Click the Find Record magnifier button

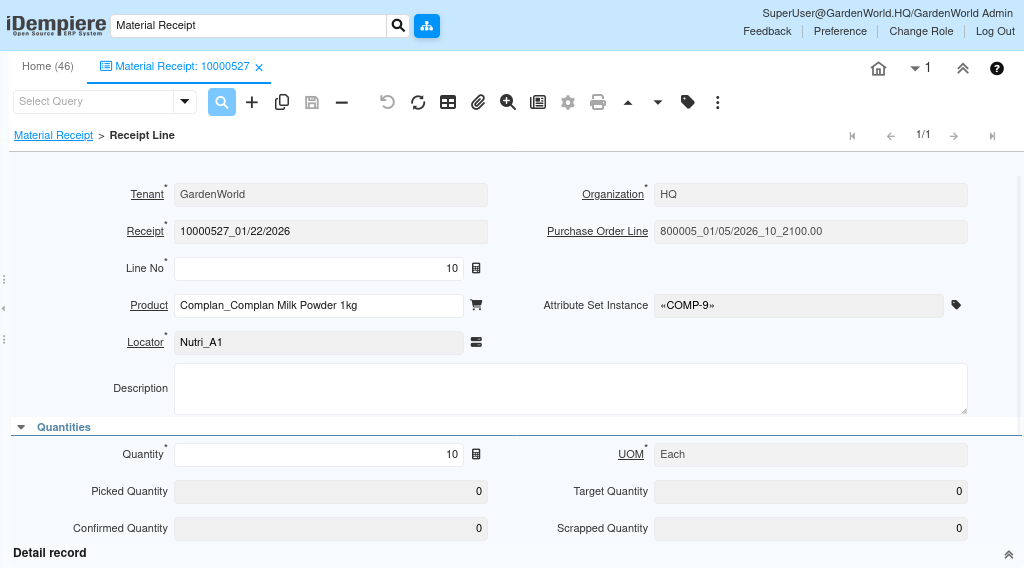coord(222,102)
